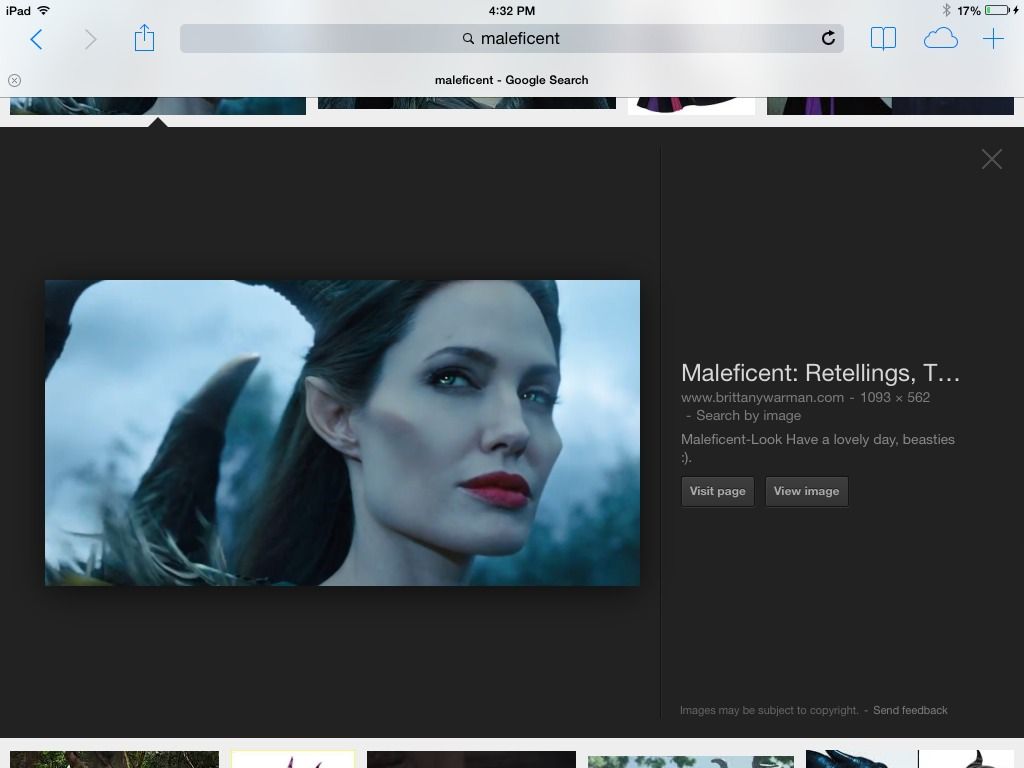1024x768 pixels.
Task: Tap the Safari forward arrow
Action: pos(91,39)
